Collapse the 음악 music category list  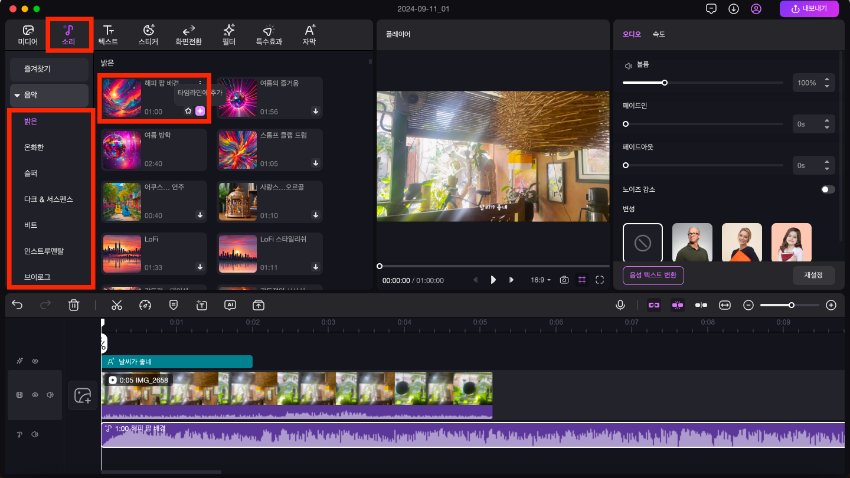pos(17,95)
